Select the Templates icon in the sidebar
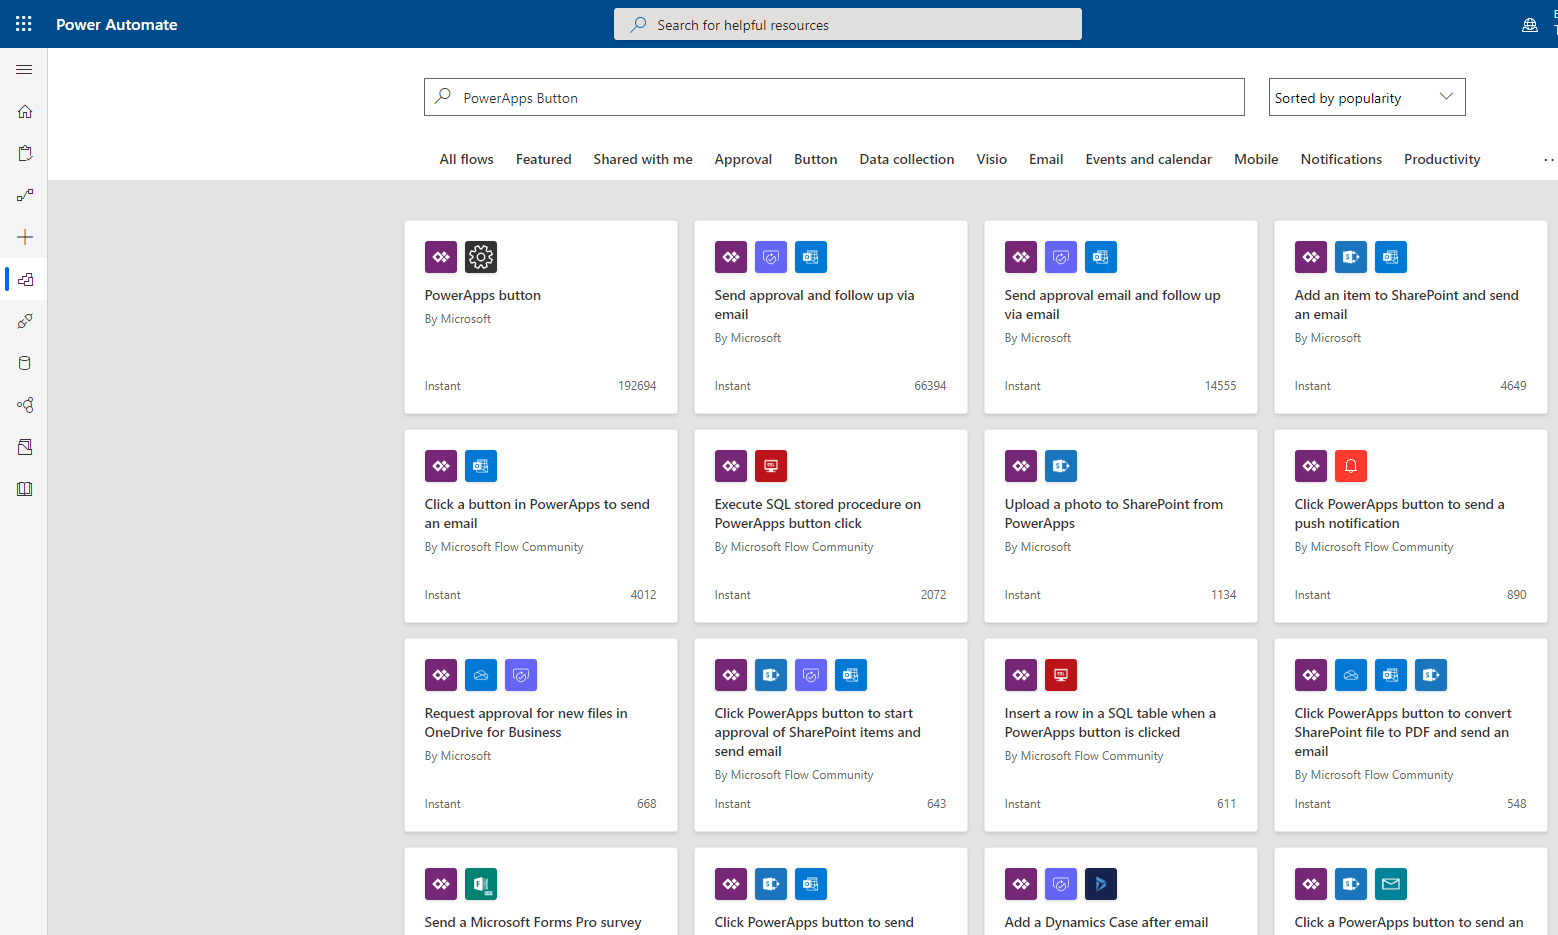 (23, 279)
